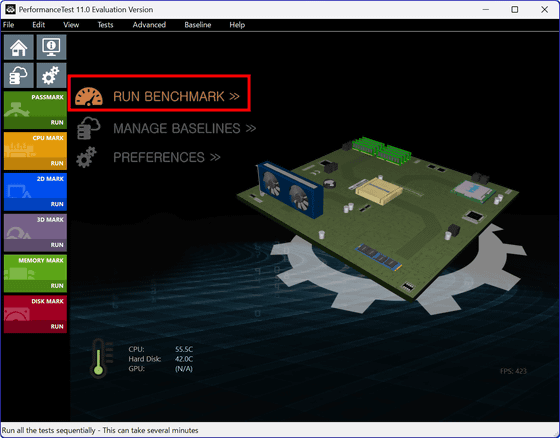Click the Manage Baselines cloud icon

point(89,128)
